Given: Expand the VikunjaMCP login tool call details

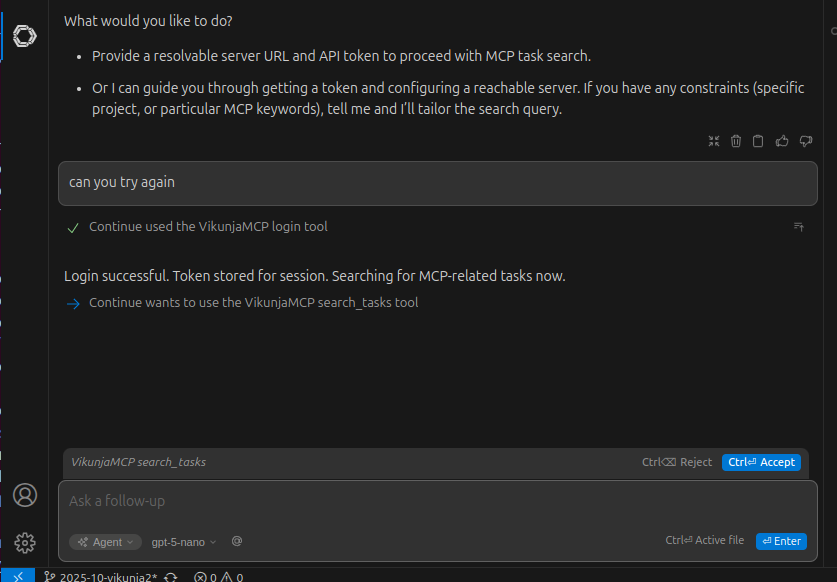Looking at the screenshot, I should [798, 227].
